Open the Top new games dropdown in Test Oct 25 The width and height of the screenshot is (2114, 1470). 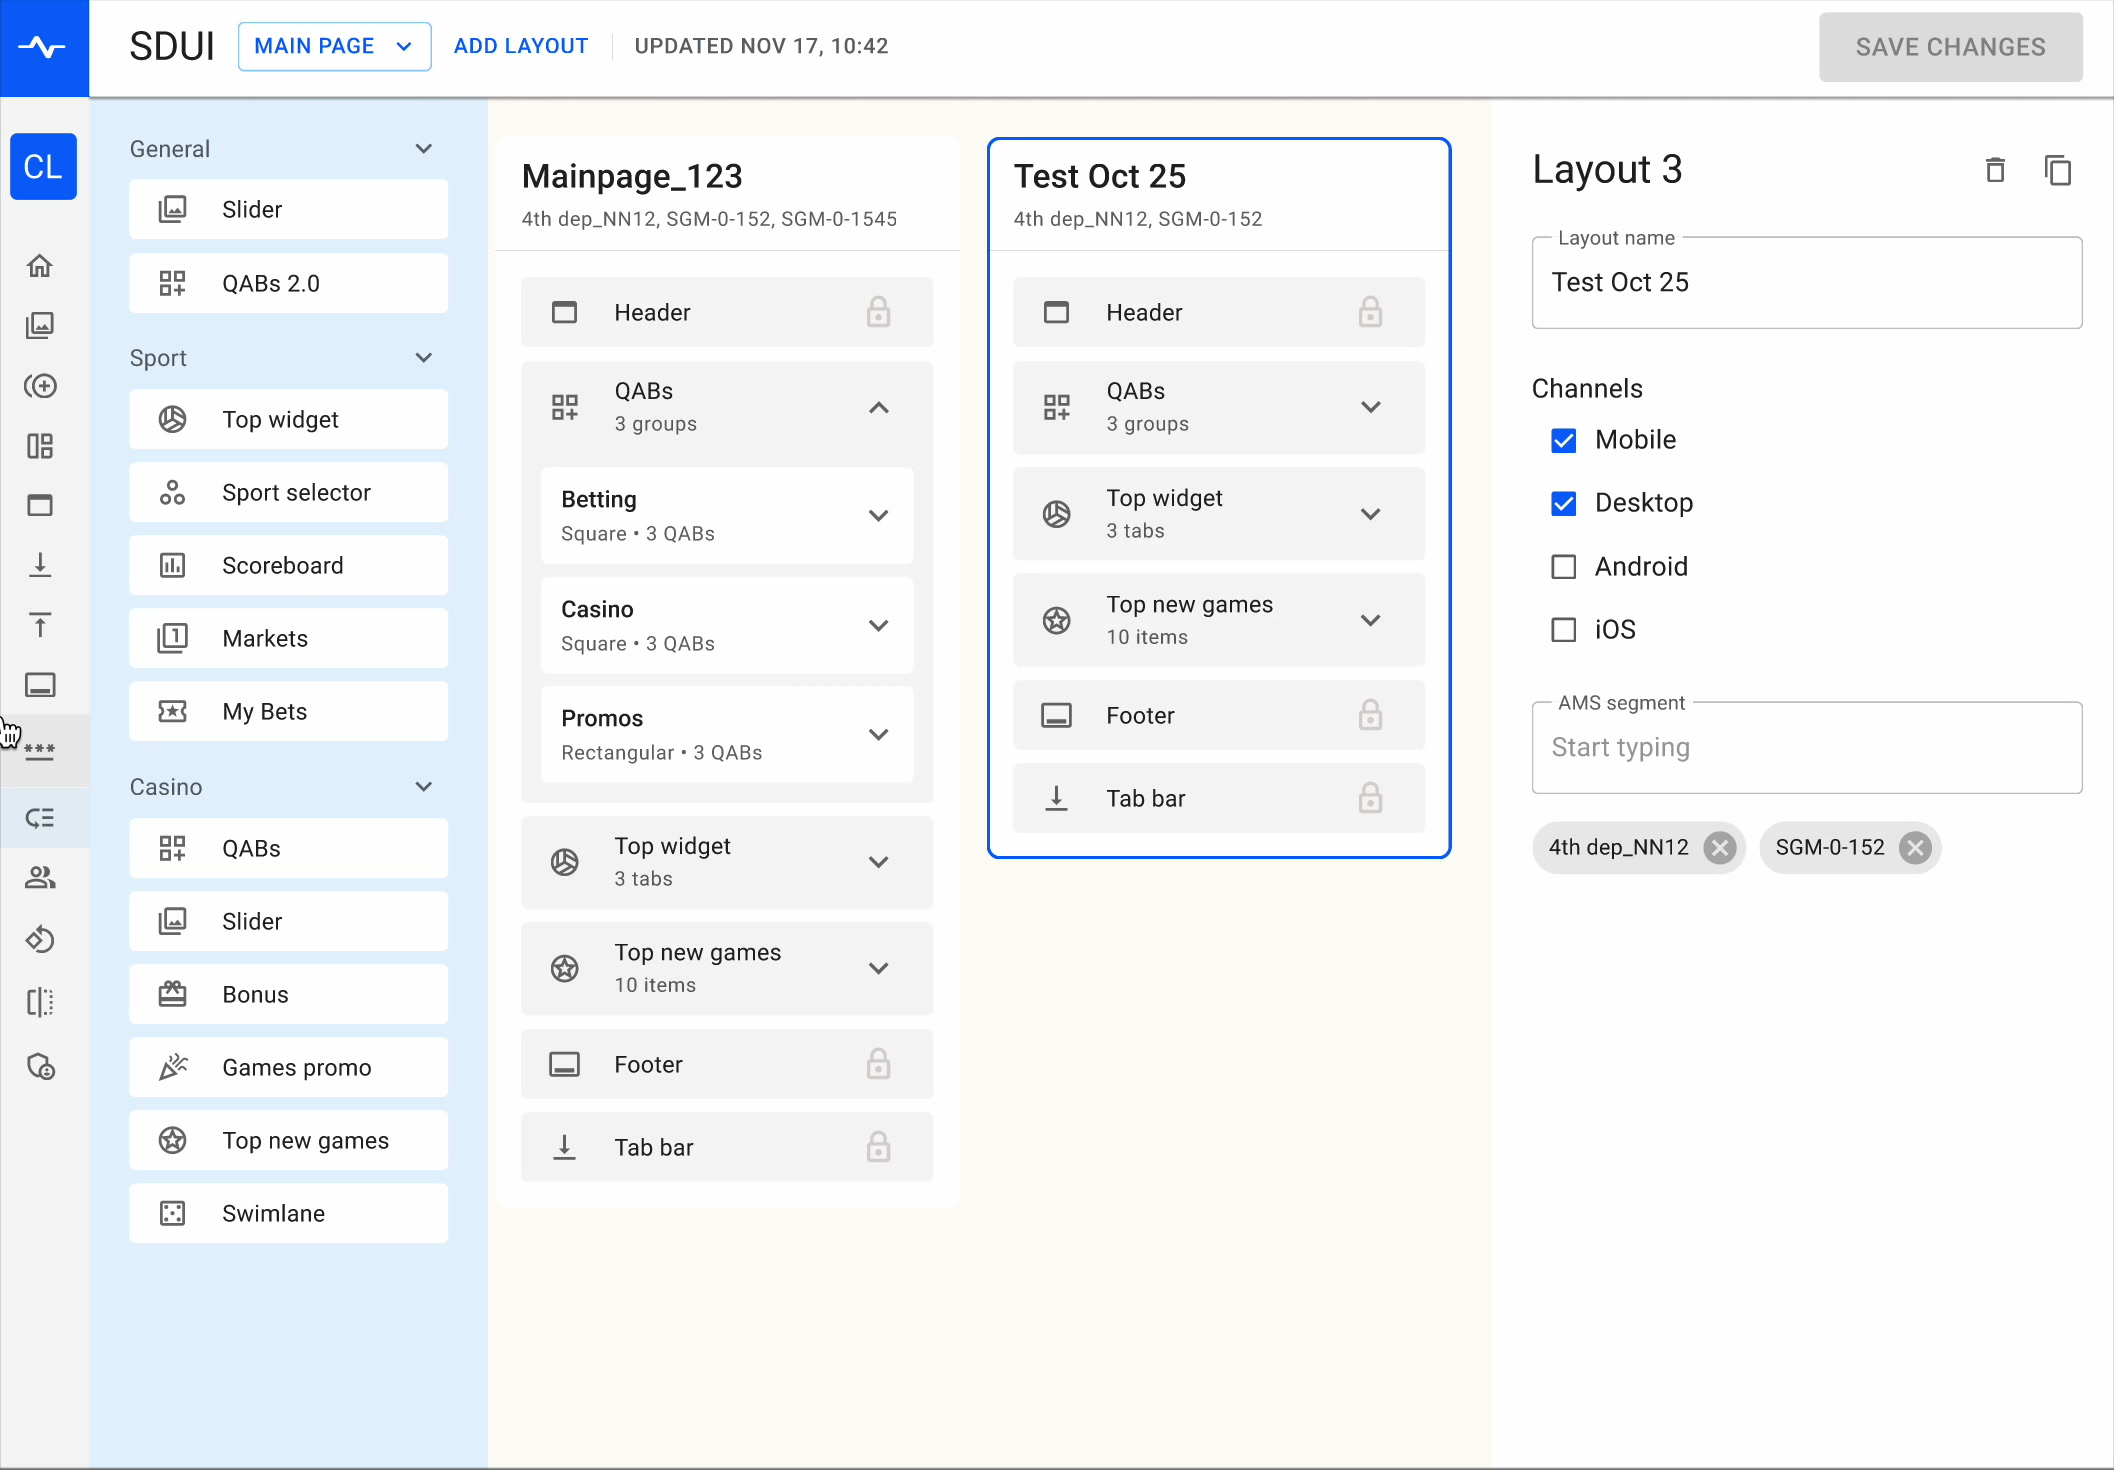pos(1371,619)
